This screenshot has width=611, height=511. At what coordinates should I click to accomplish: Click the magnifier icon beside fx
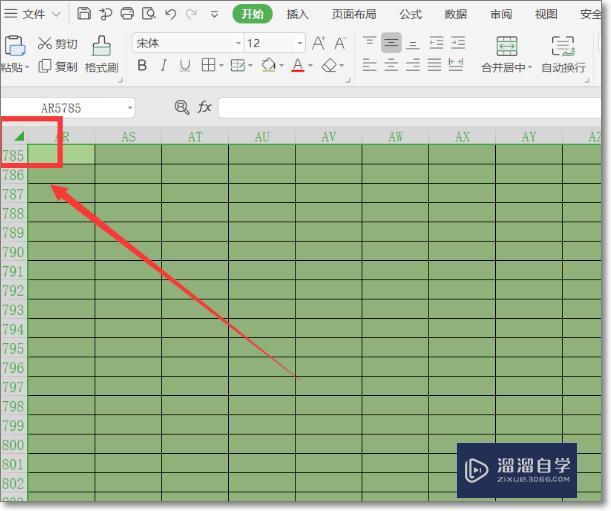182,107
